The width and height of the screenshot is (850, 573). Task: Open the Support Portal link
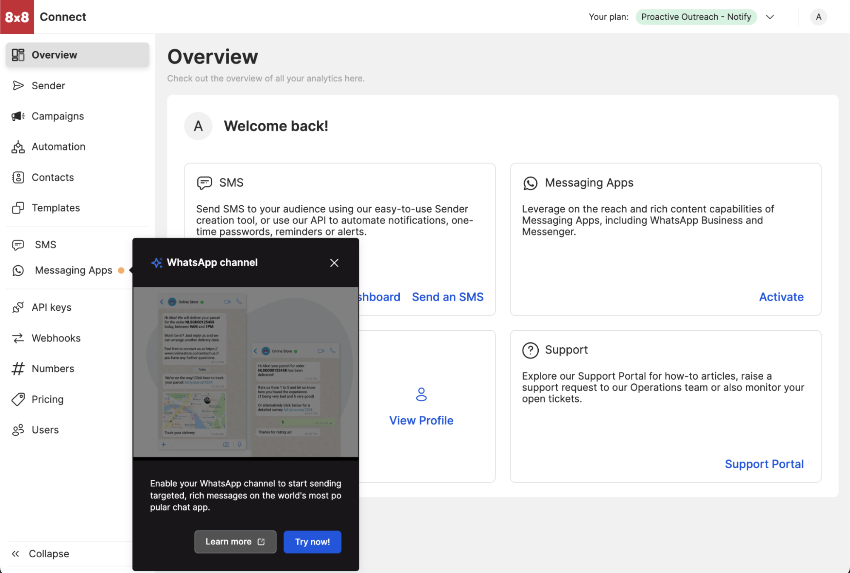tap(764, 464)
